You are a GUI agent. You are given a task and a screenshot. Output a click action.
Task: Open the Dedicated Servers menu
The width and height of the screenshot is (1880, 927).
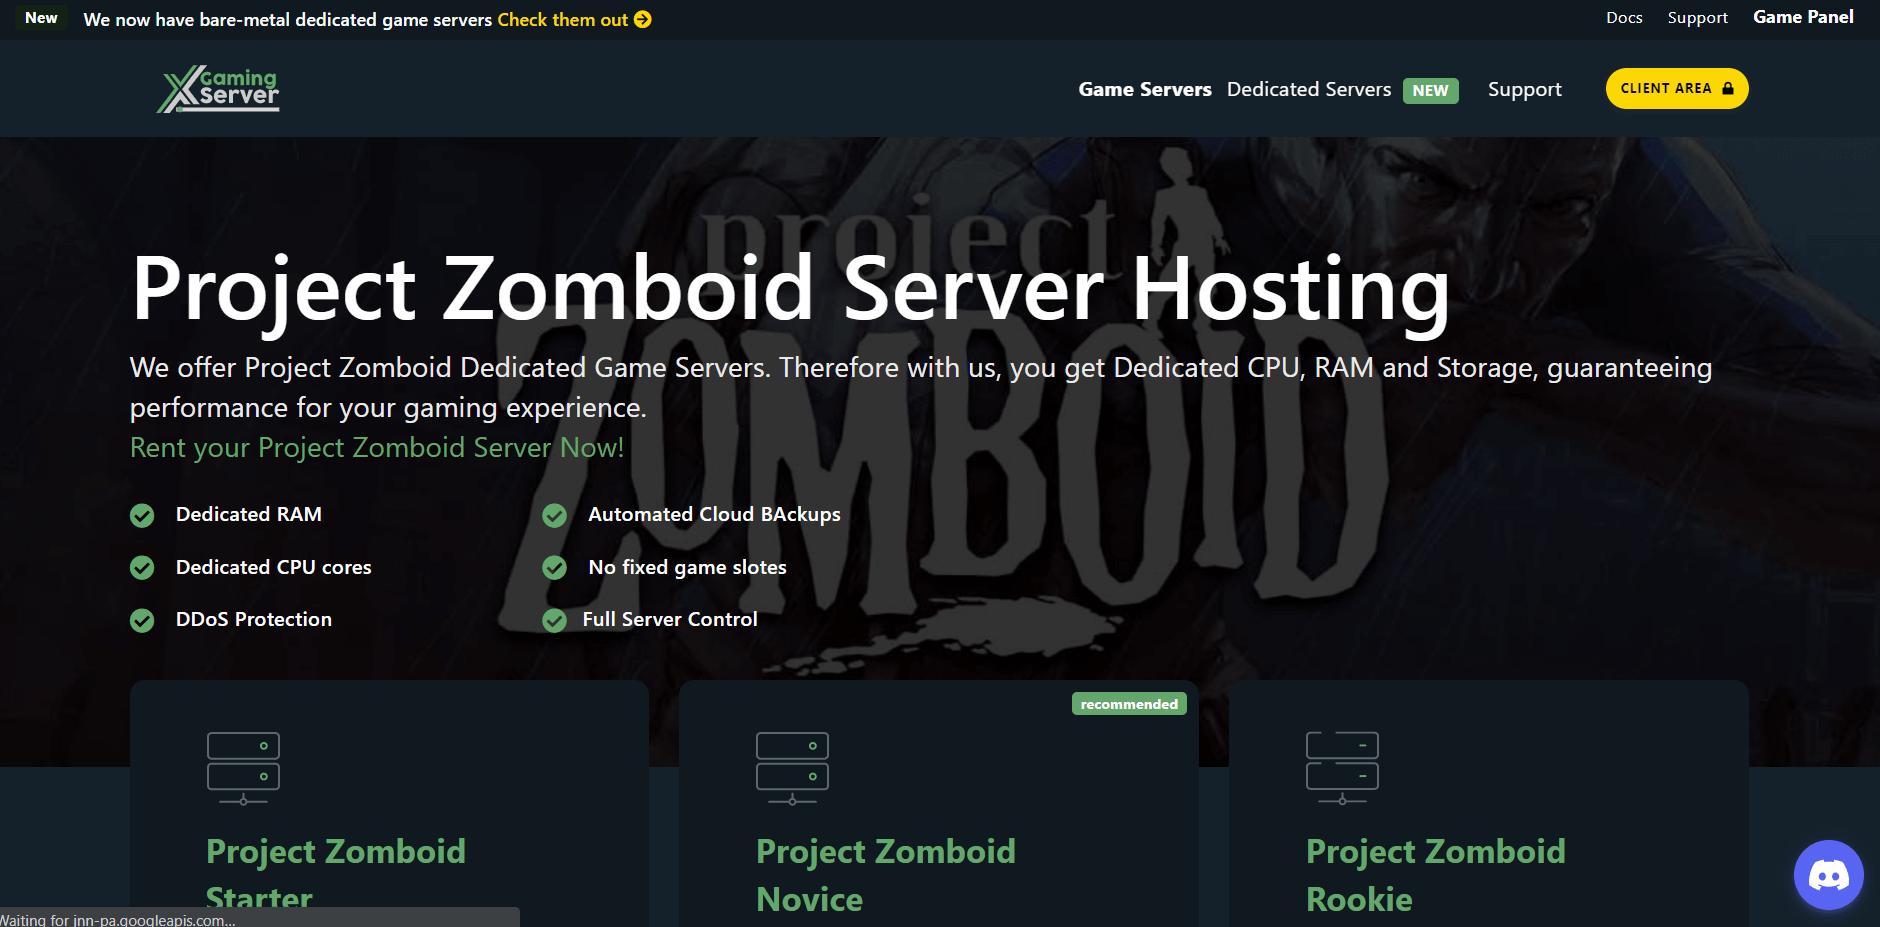[1308, 88]
